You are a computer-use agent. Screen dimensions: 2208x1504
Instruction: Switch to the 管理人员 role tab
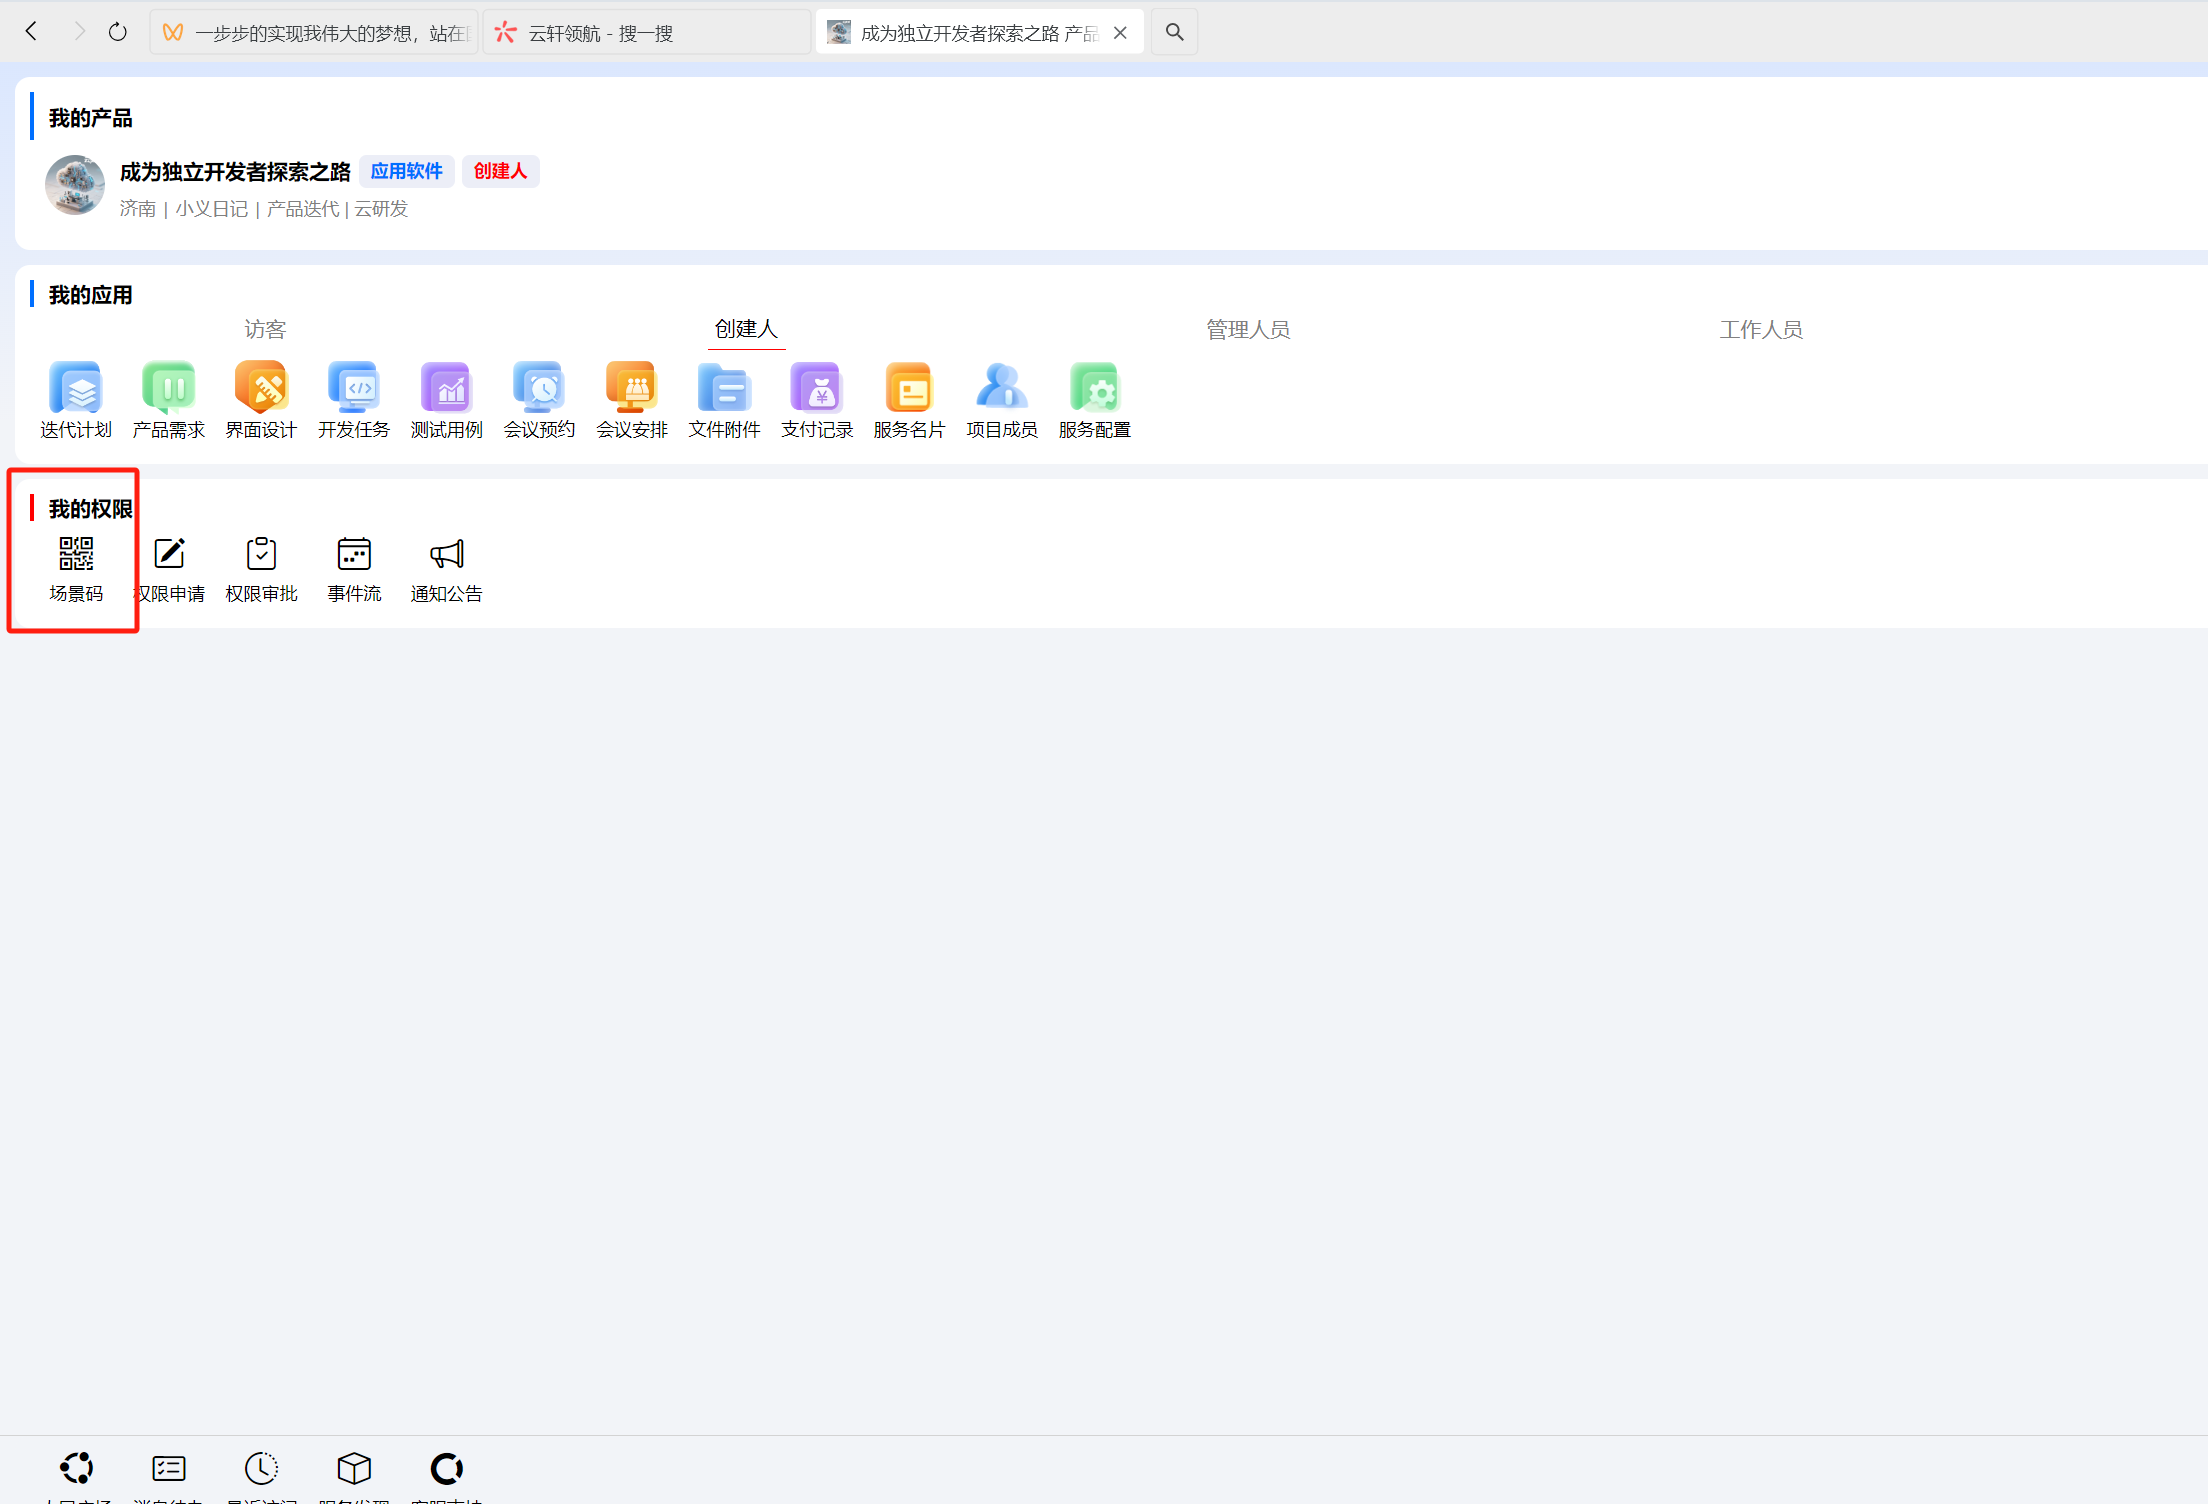[x=1248, y=329]
